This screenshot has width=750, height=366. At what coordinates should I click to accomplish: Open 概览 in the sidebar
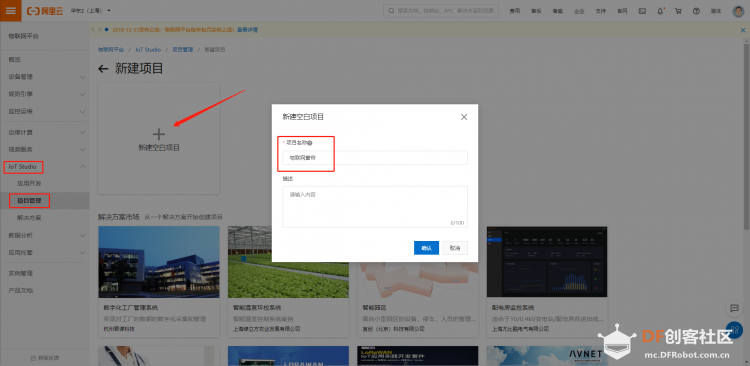(14, 60)
